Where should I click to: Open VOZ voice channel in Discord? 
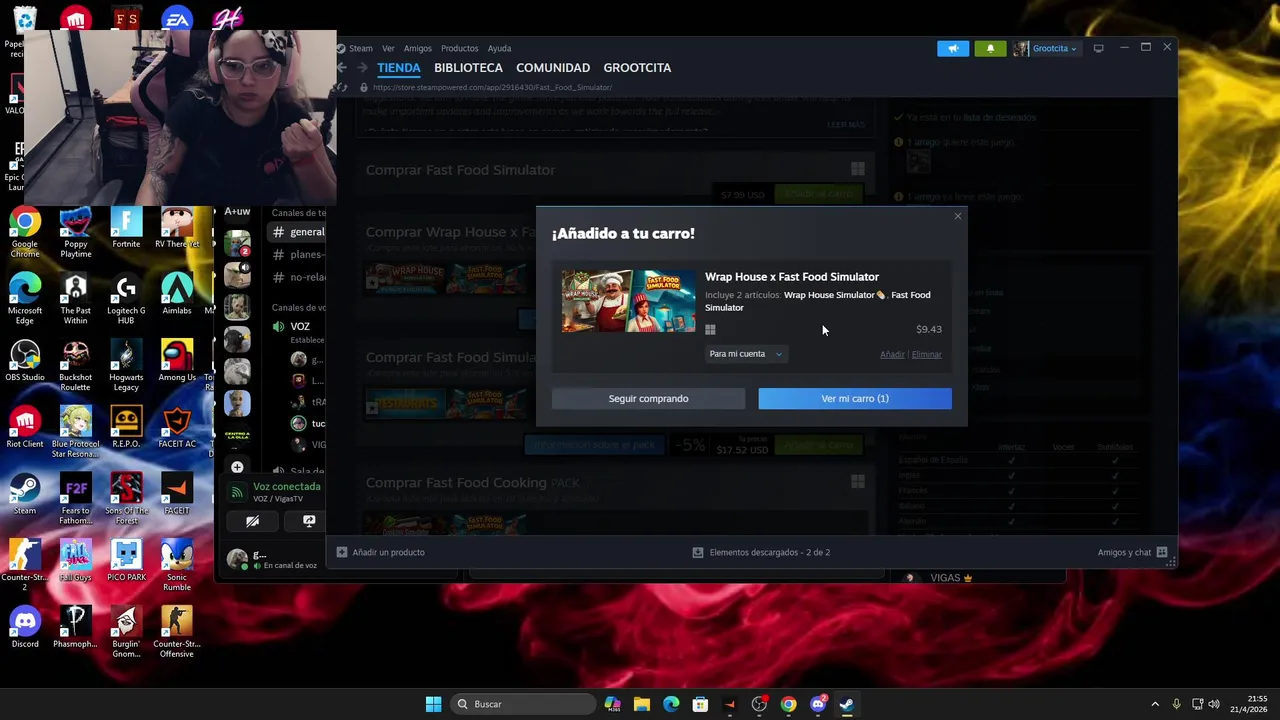point(298,327)
